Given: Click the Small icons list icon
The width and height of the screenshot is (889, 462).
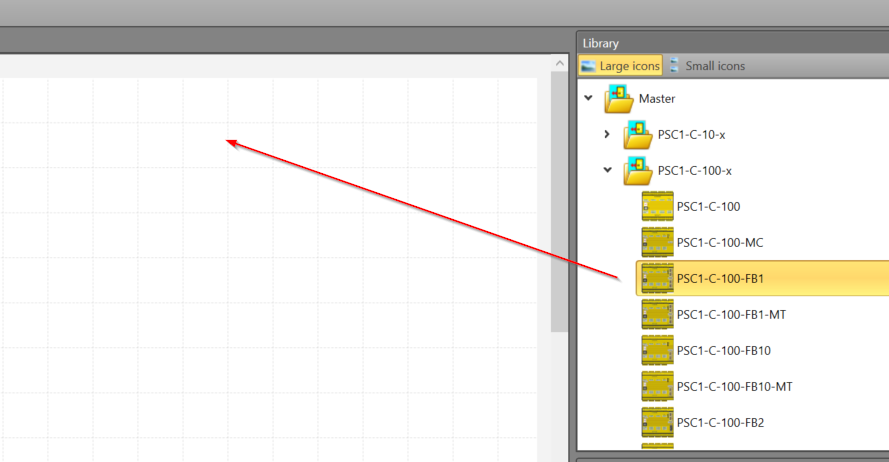Looking at the screenshot, I should (674, 65).
